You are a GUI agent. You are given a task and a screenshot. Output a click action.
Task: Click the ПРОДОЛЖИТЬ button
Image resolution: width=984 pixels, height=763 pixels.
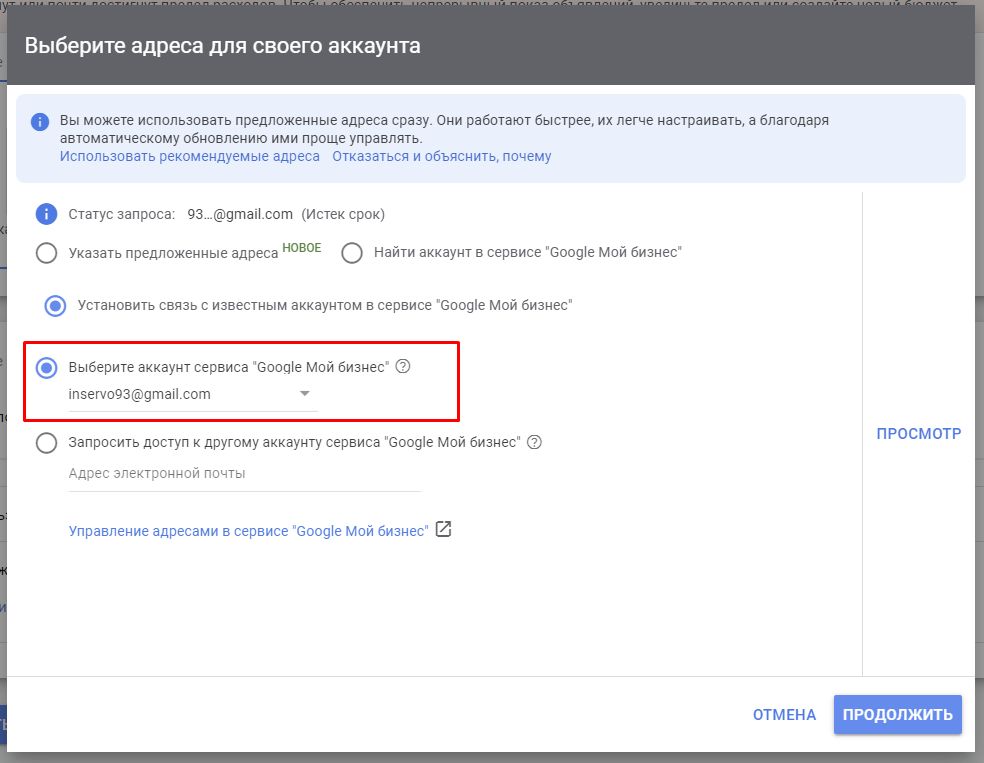pos(897,714)
